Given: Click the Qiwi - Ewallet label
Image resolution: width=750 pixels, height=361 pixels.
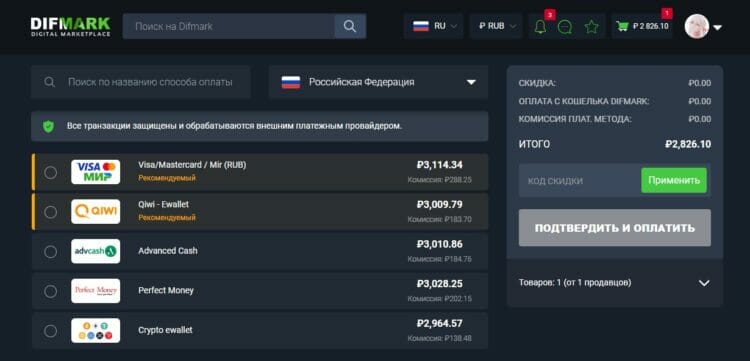Looking at the screenshot, I should point(164,205).
